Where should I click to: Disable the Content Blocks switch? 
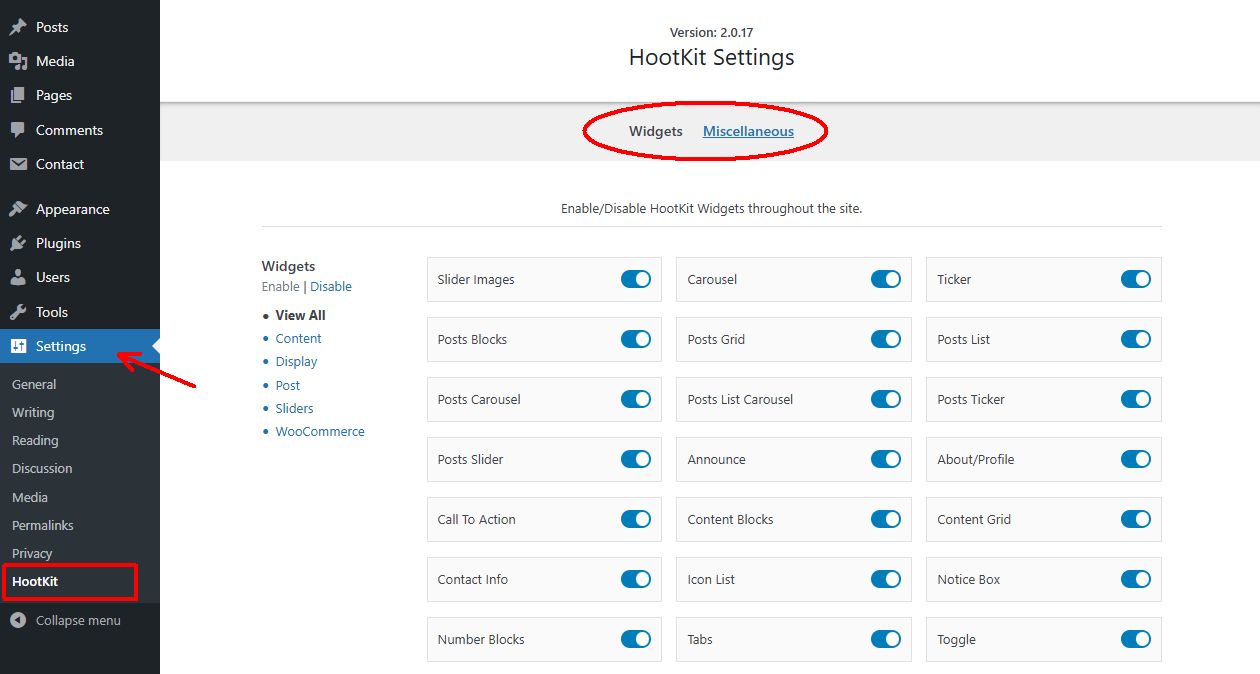pyautogui.click(x=886, y=519)
